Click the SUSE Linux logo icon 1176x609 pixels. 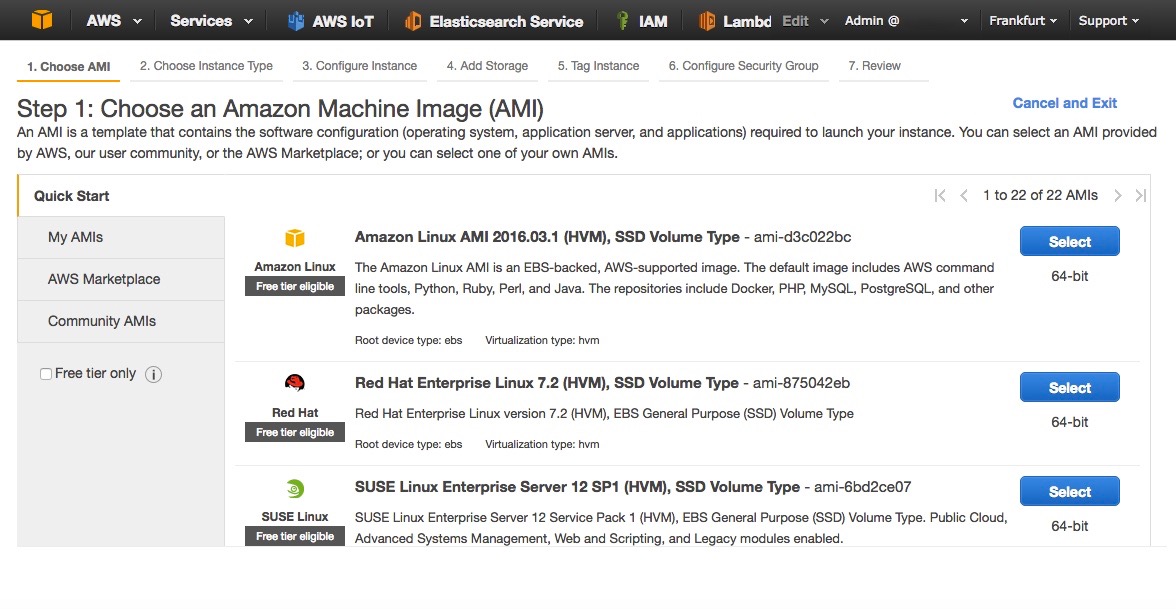(295, 489)
